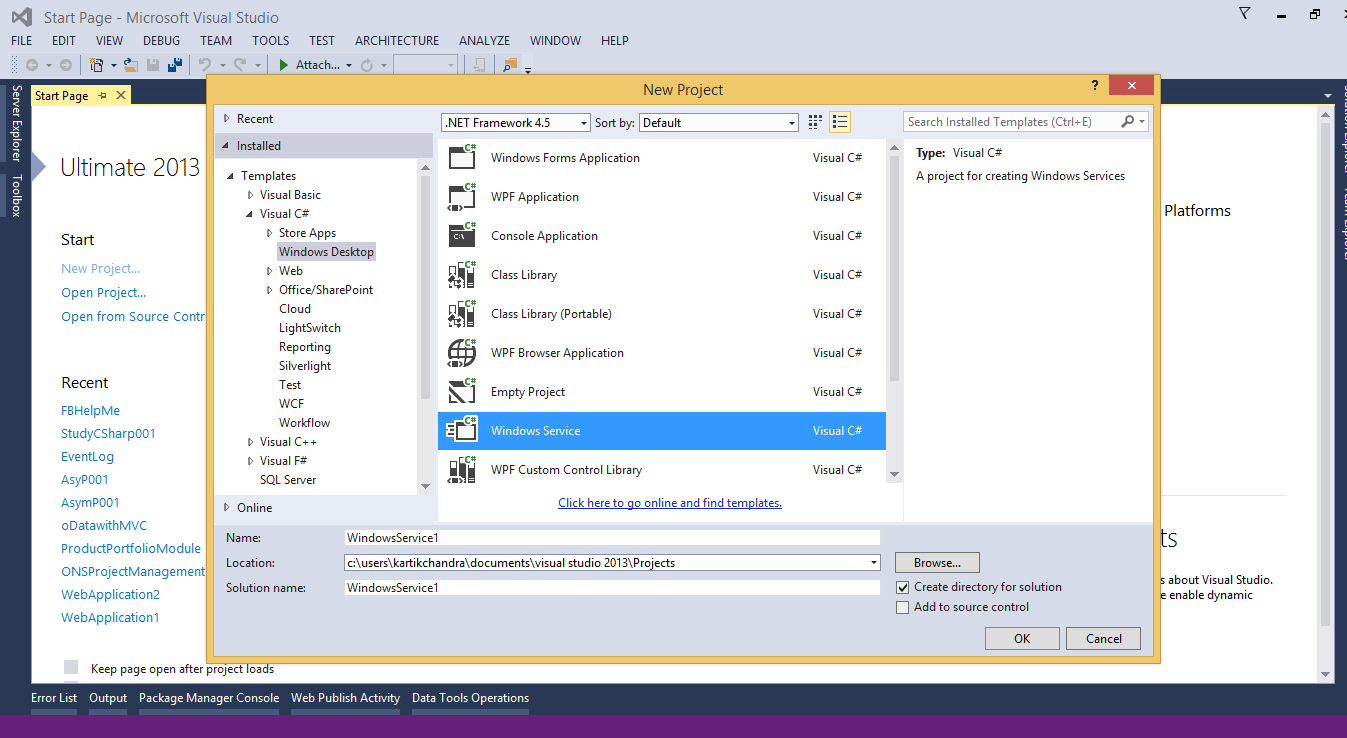Image resolution: width=1347 pixels, height=738 pixels.
Task: Click the New Project toolbar icon
Action: (x=97, y=65)
